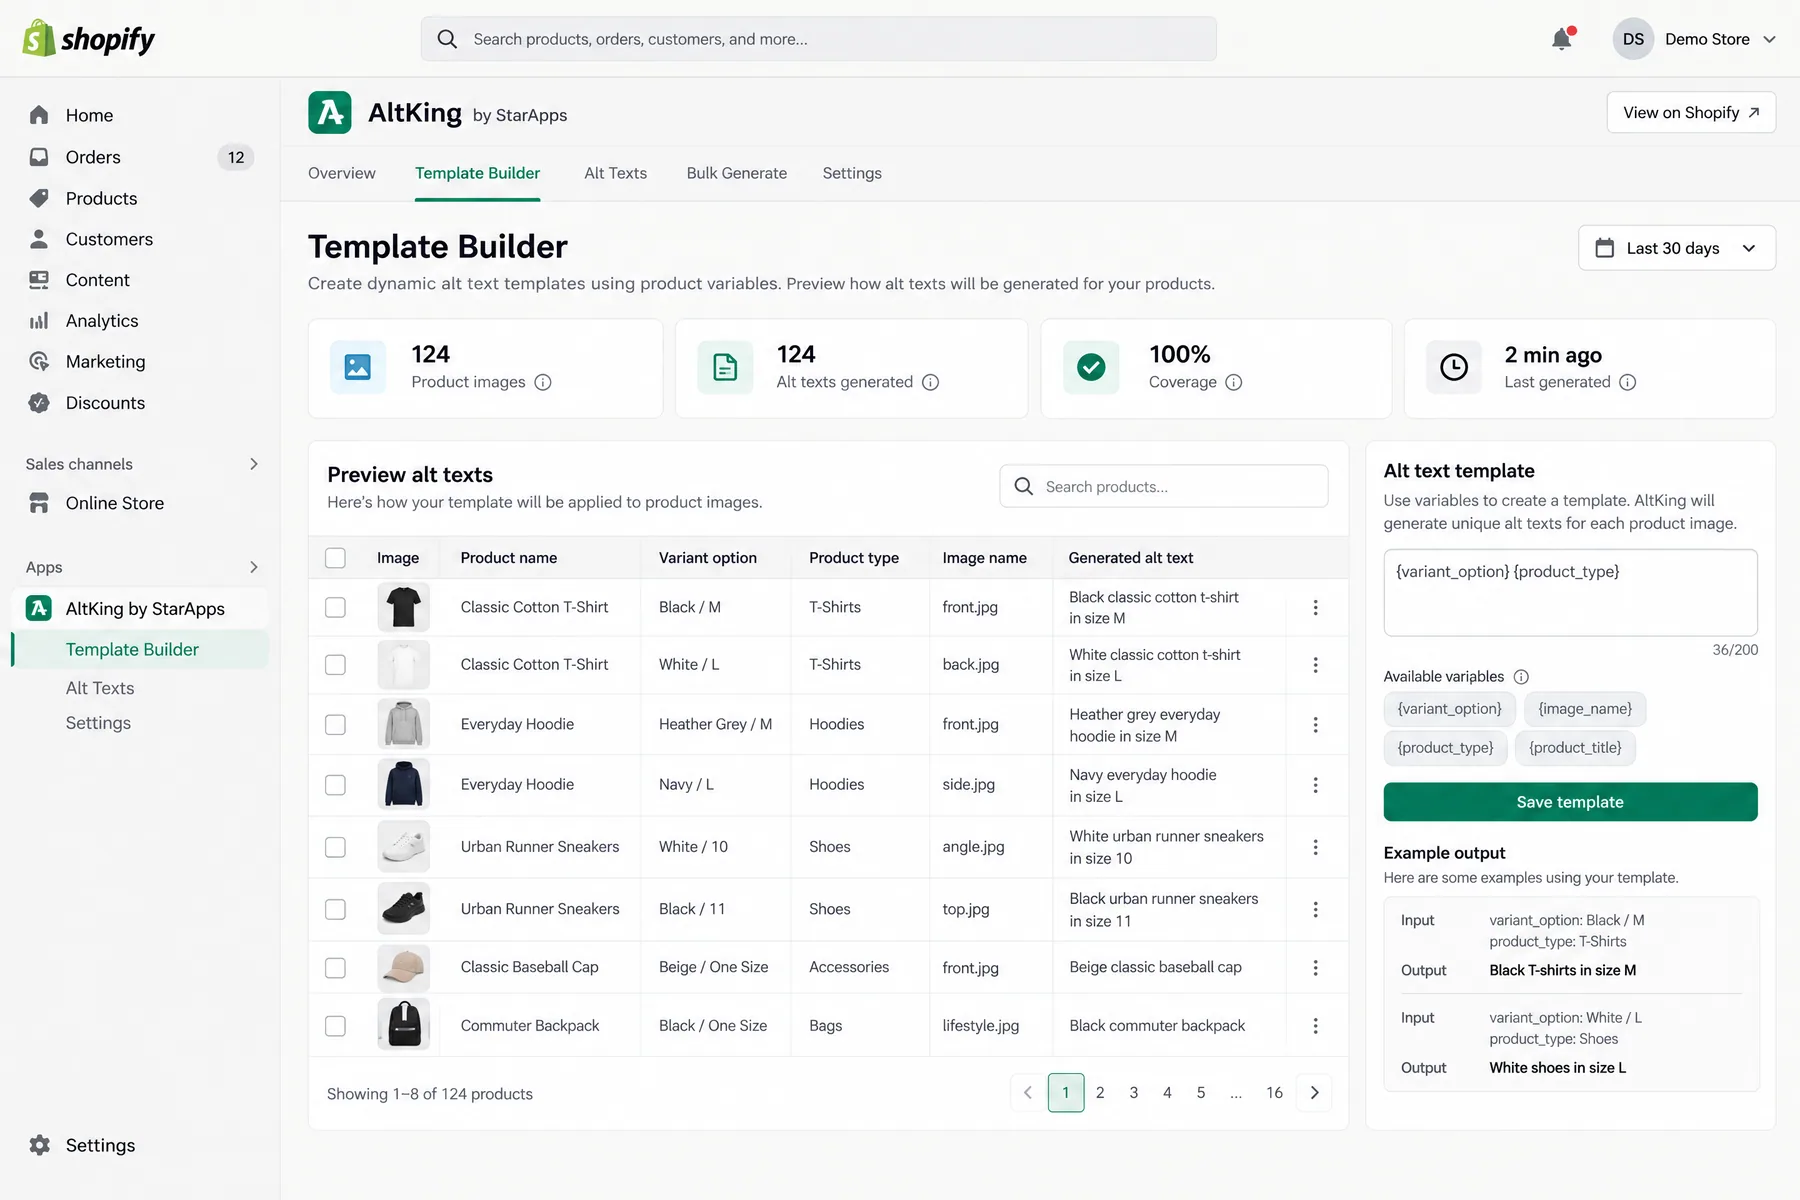This screenshot has width=1800, height=1200.
Task: Click the Search products field
Action: point(1163,487)
